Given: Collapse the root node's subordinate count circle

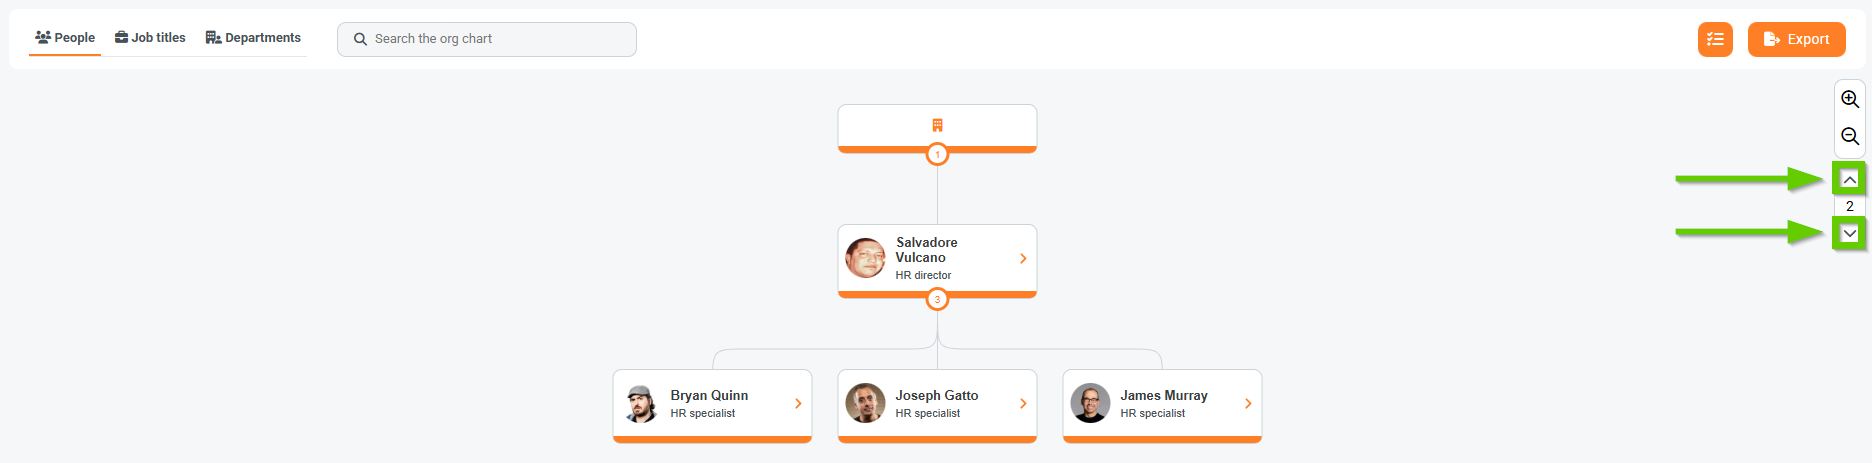Looking at the screenshot, I should click(x=937, y=155).
